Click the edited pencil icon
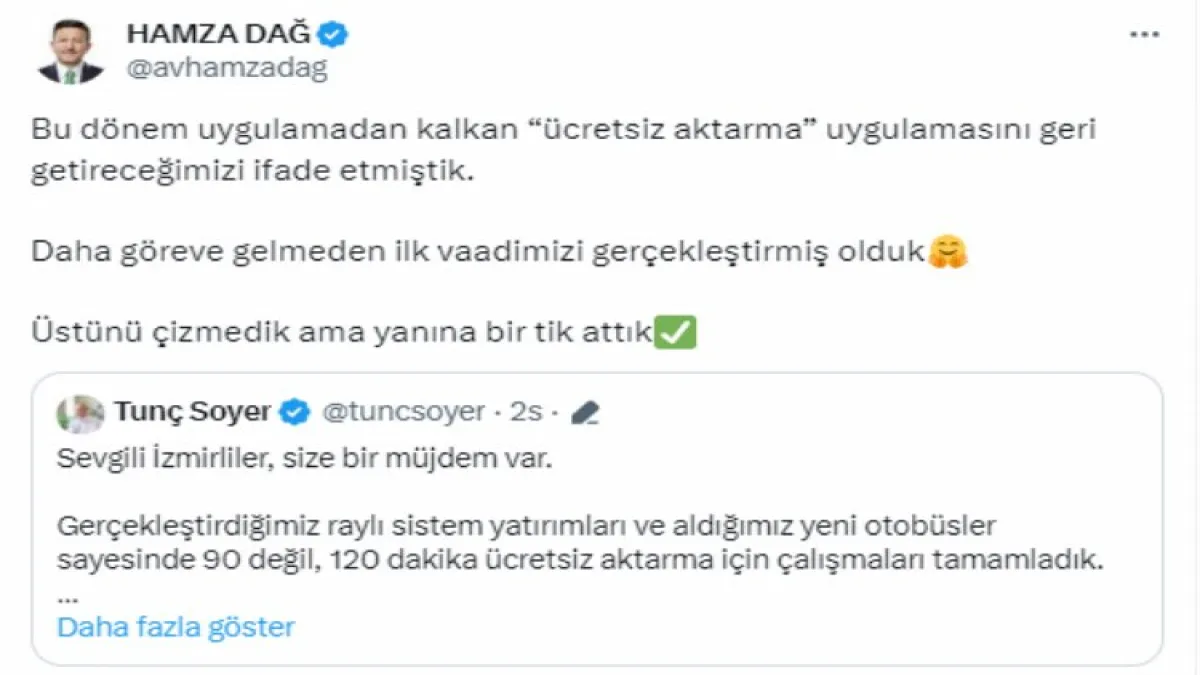The height and width of the screenshot is (675, 1200). (x=585, y=412)
